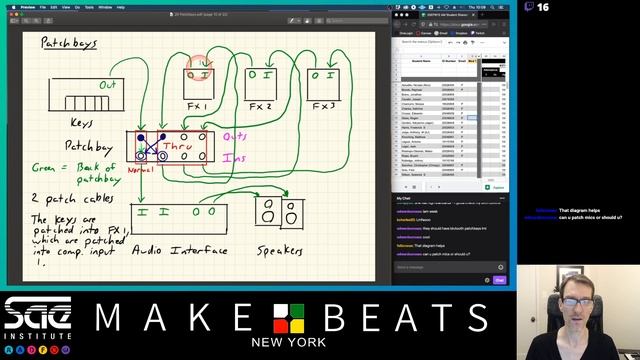The height and width of the screenshot is (360, 640).
Task: Open Spotlight search in the menu bar
Action: (x=493, y=7)
